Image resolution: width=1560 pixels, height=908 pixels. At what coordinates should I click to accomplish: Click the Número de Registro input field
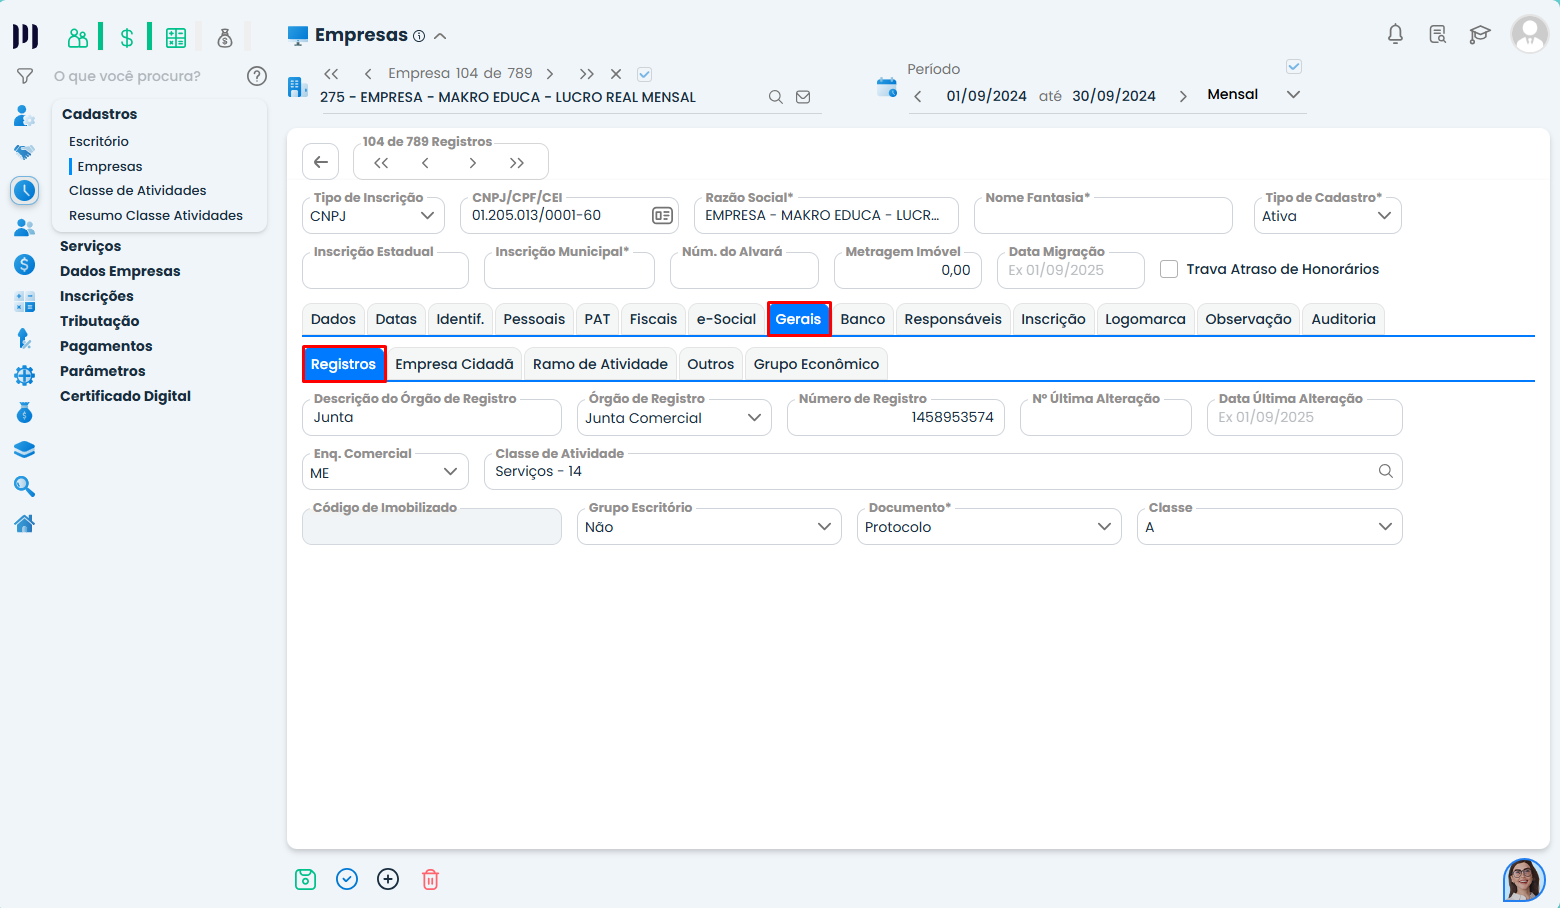pyautogui.click(x=895, y=418)
